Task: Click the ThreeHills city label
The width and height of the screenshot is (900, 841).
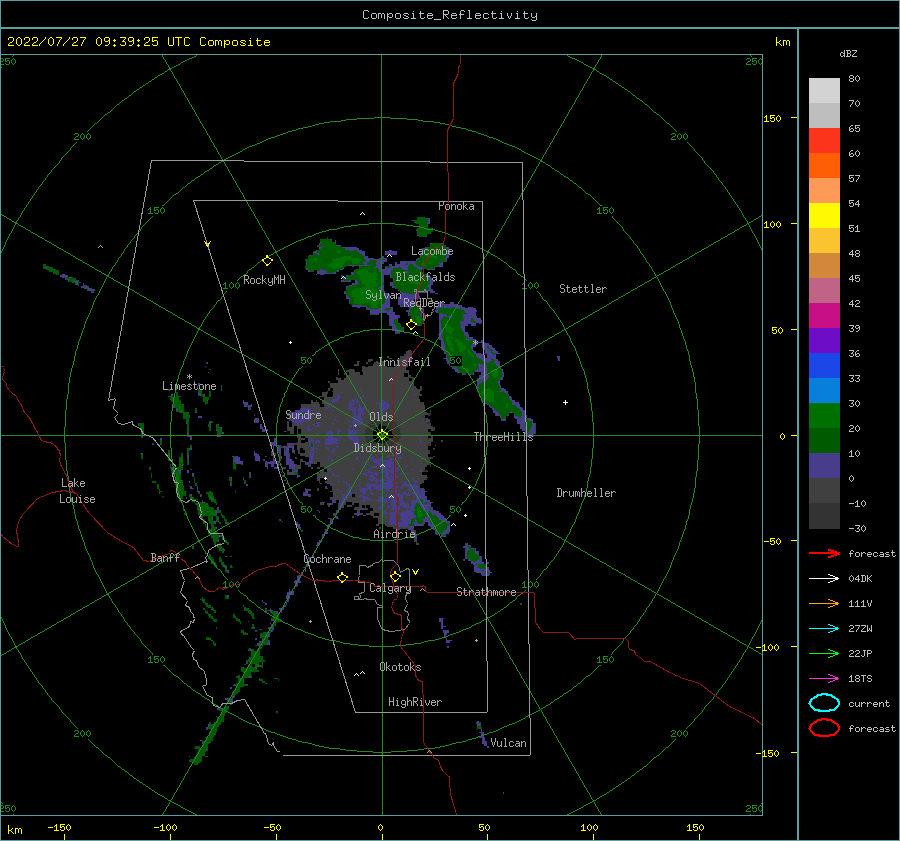Action: [503, 437]
